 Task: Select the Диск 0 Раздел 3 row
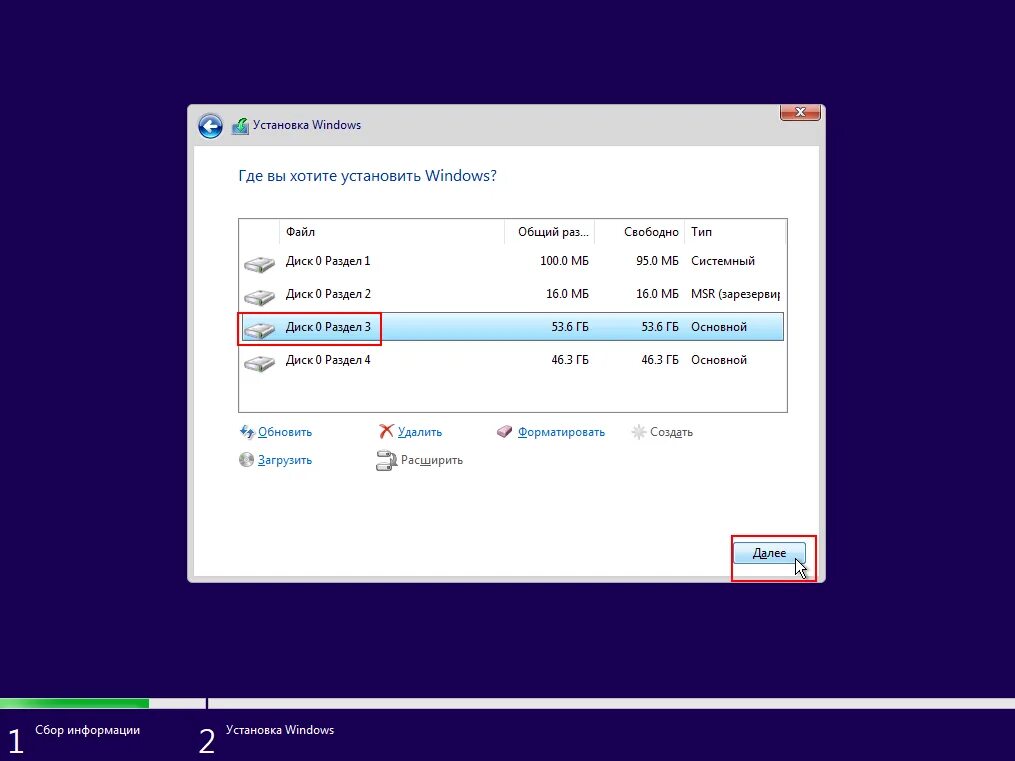511,327
